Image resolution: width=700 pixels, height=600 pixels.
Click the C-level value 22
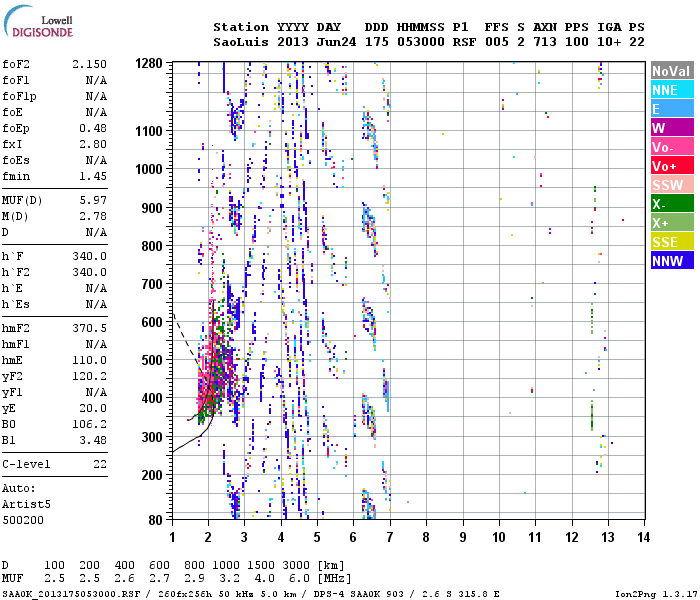tap(100, 464)
